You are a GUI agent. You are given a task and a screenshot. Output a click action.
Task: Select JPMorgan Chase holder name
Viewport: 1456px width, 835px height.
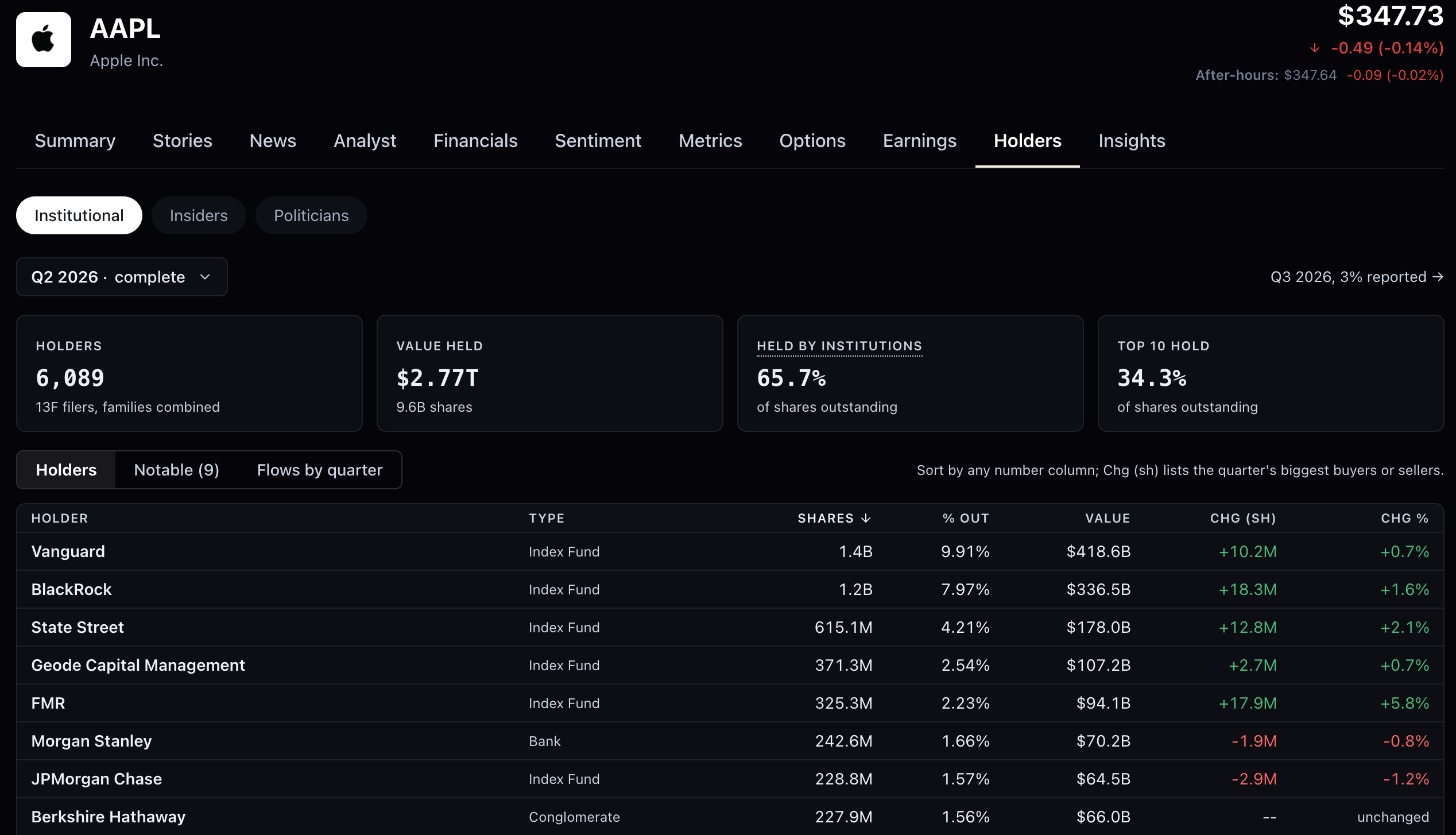point(96,779)
